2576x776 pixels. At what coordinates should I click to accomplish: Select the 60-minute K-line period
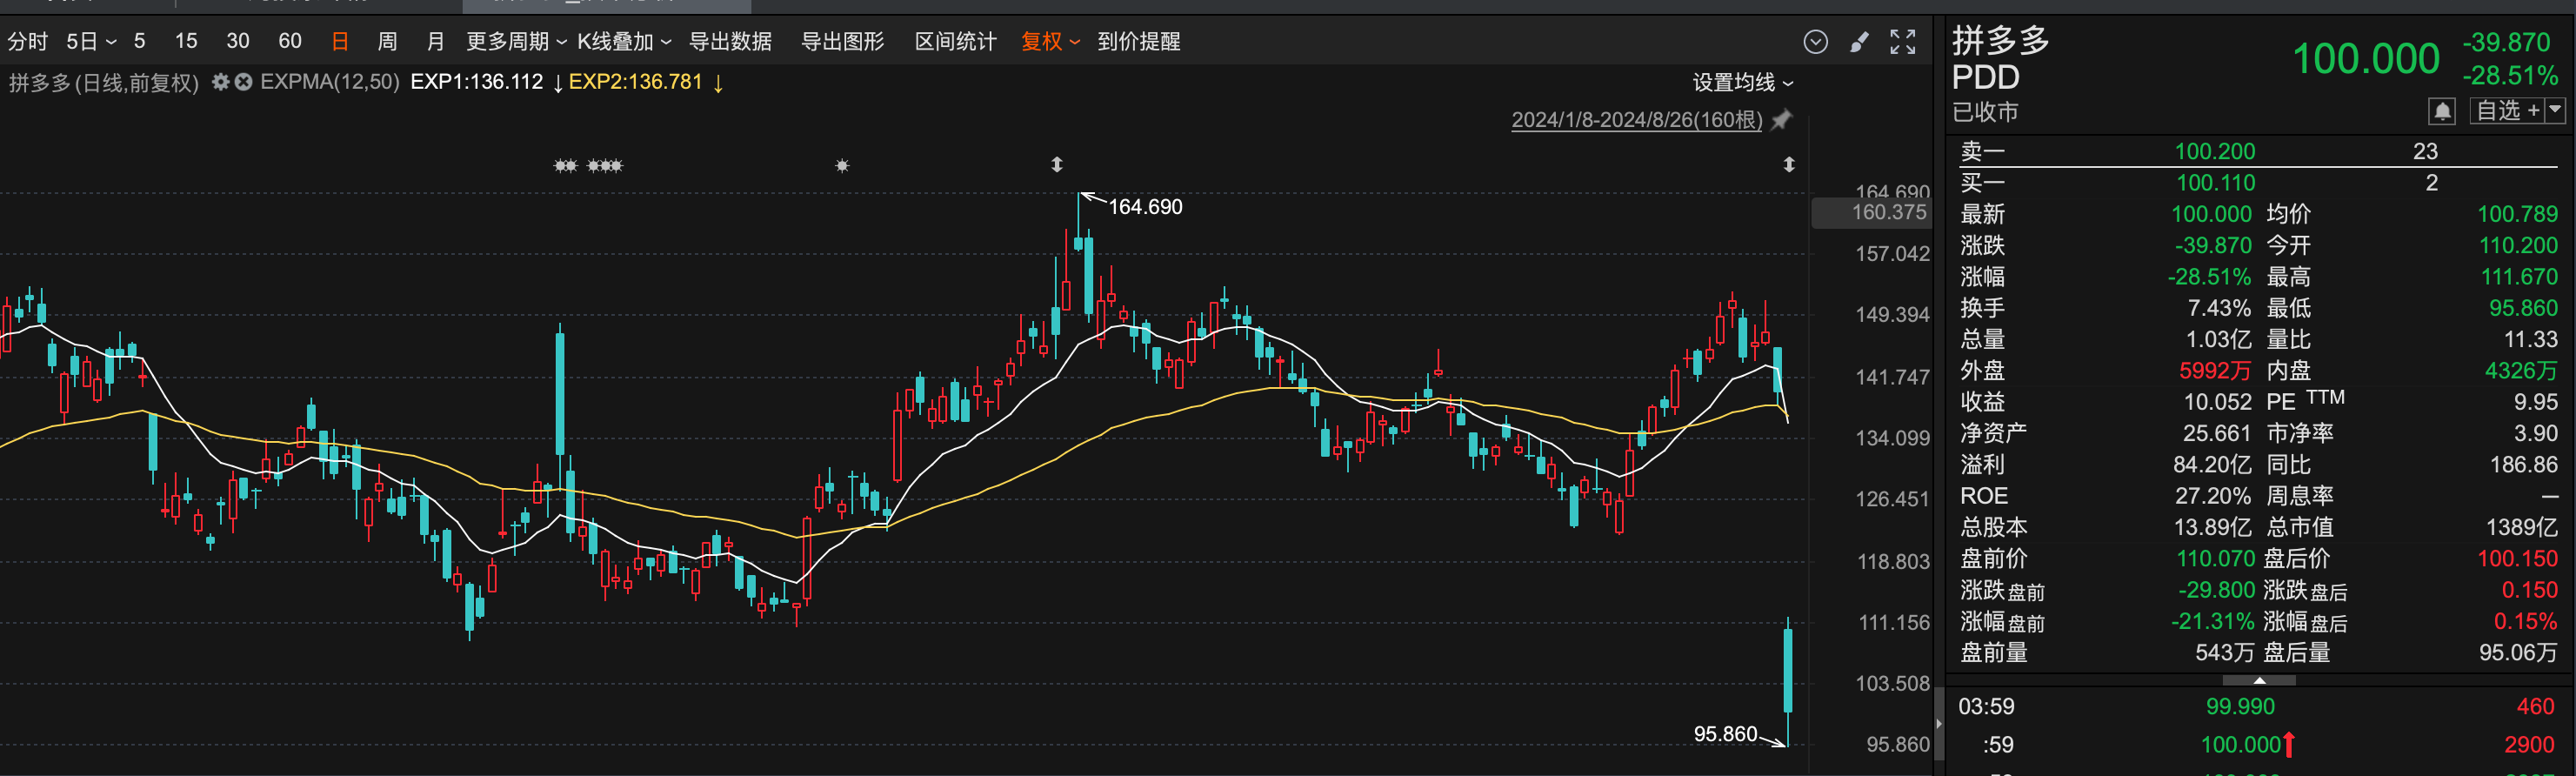[x=290, y=41]
